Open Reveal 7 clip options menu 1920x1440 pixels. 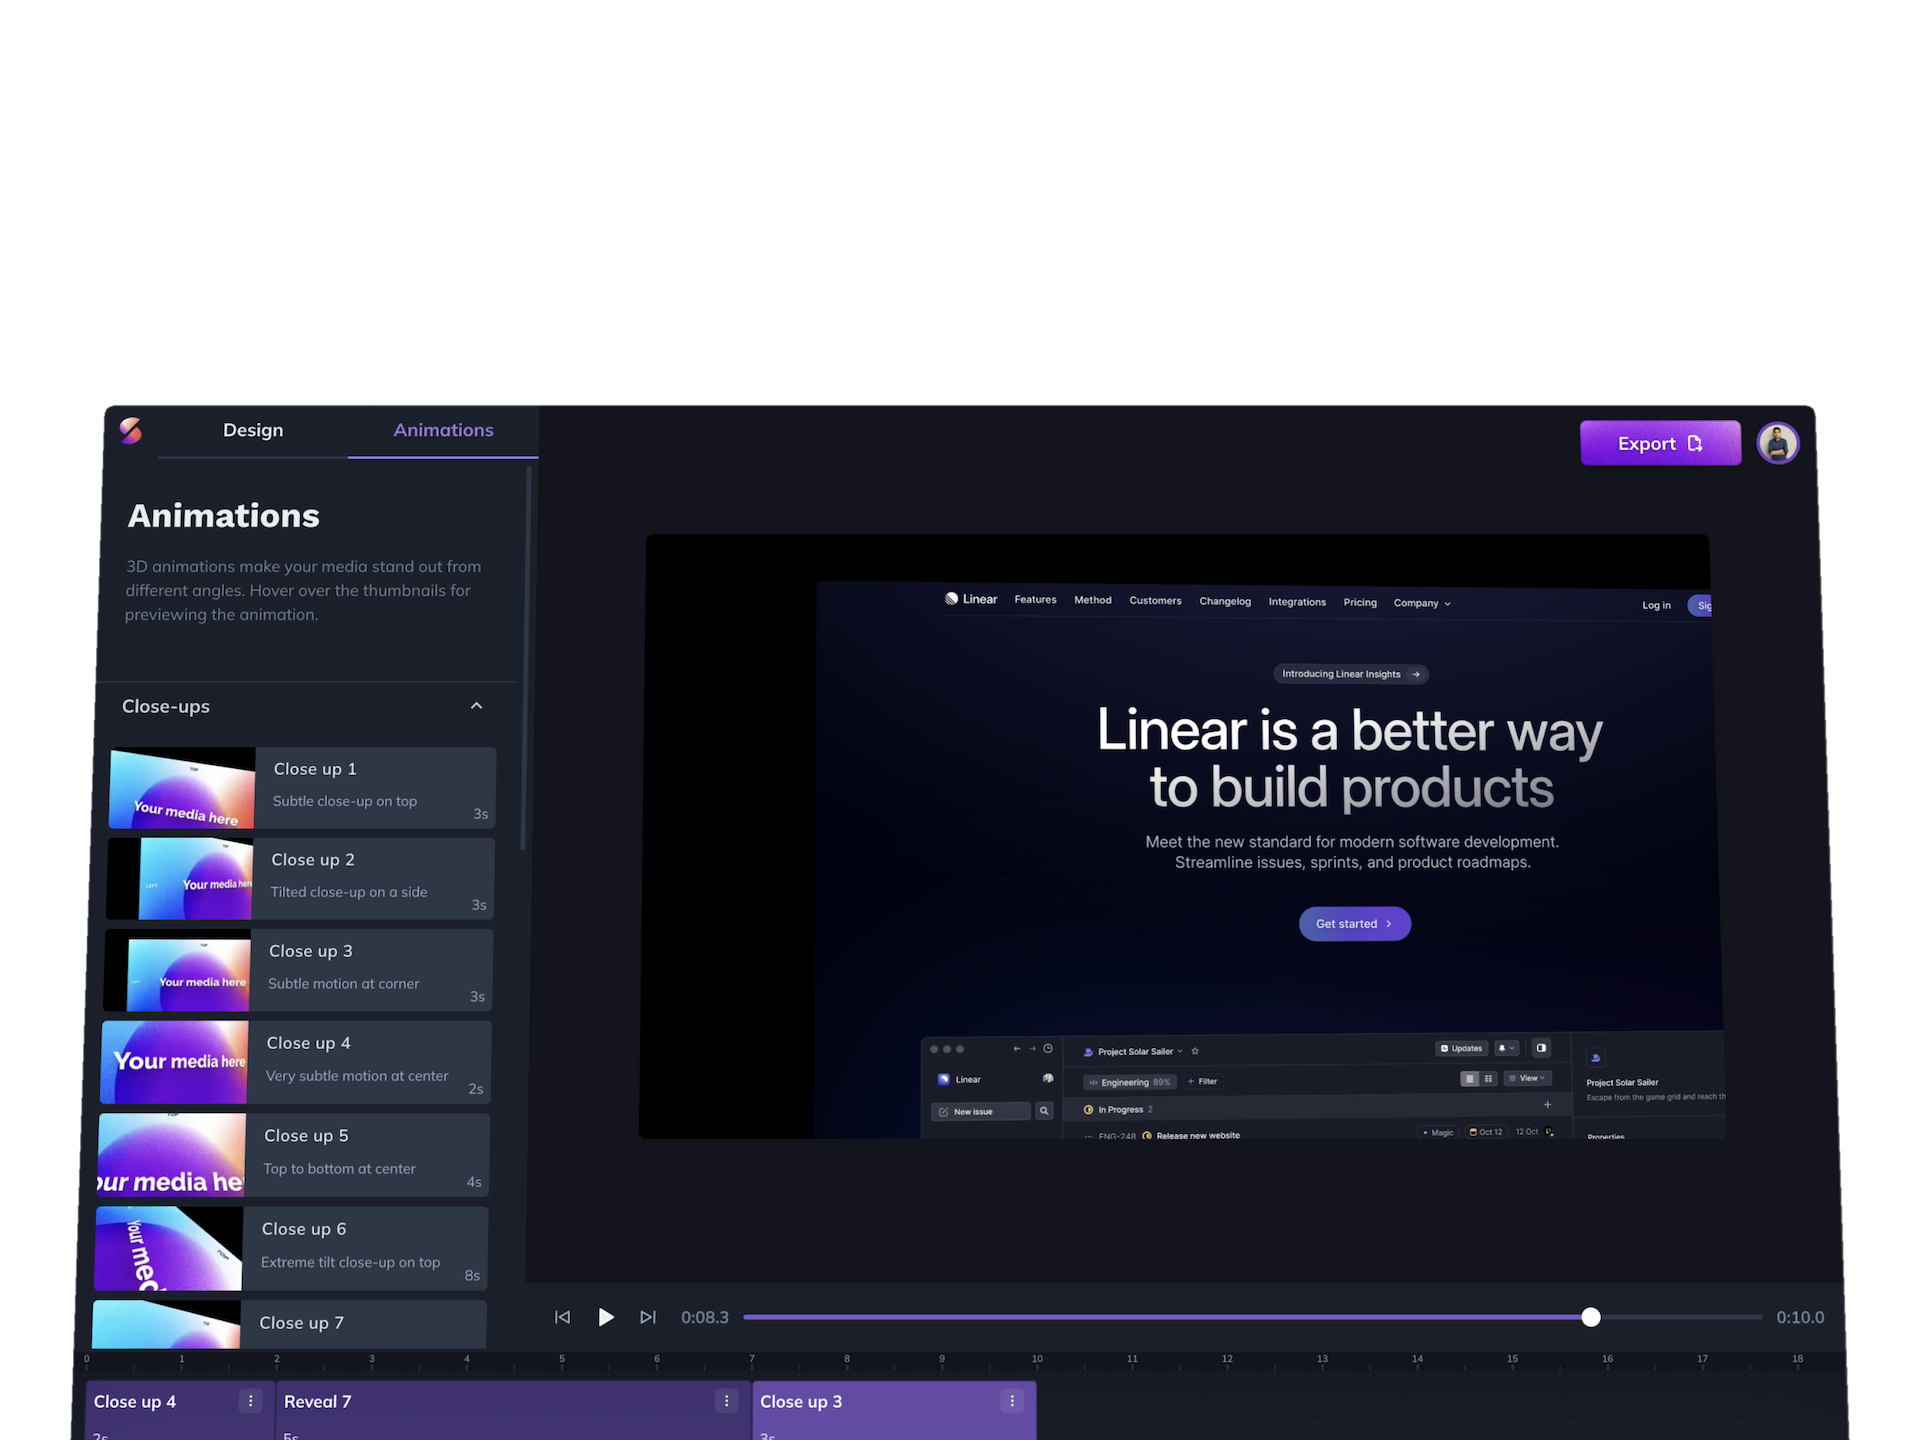727,1401
